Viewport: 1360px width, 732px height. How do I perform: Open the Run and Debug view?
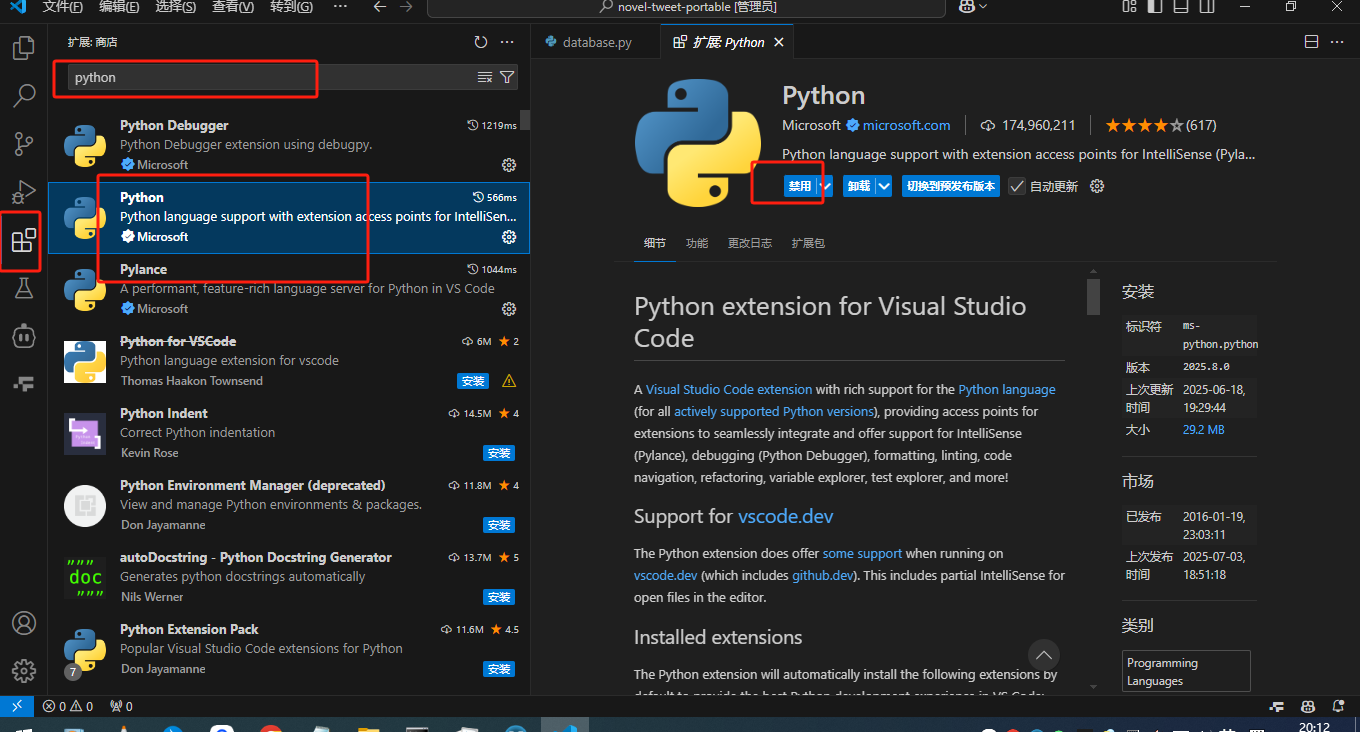click(x=23, y=191)
